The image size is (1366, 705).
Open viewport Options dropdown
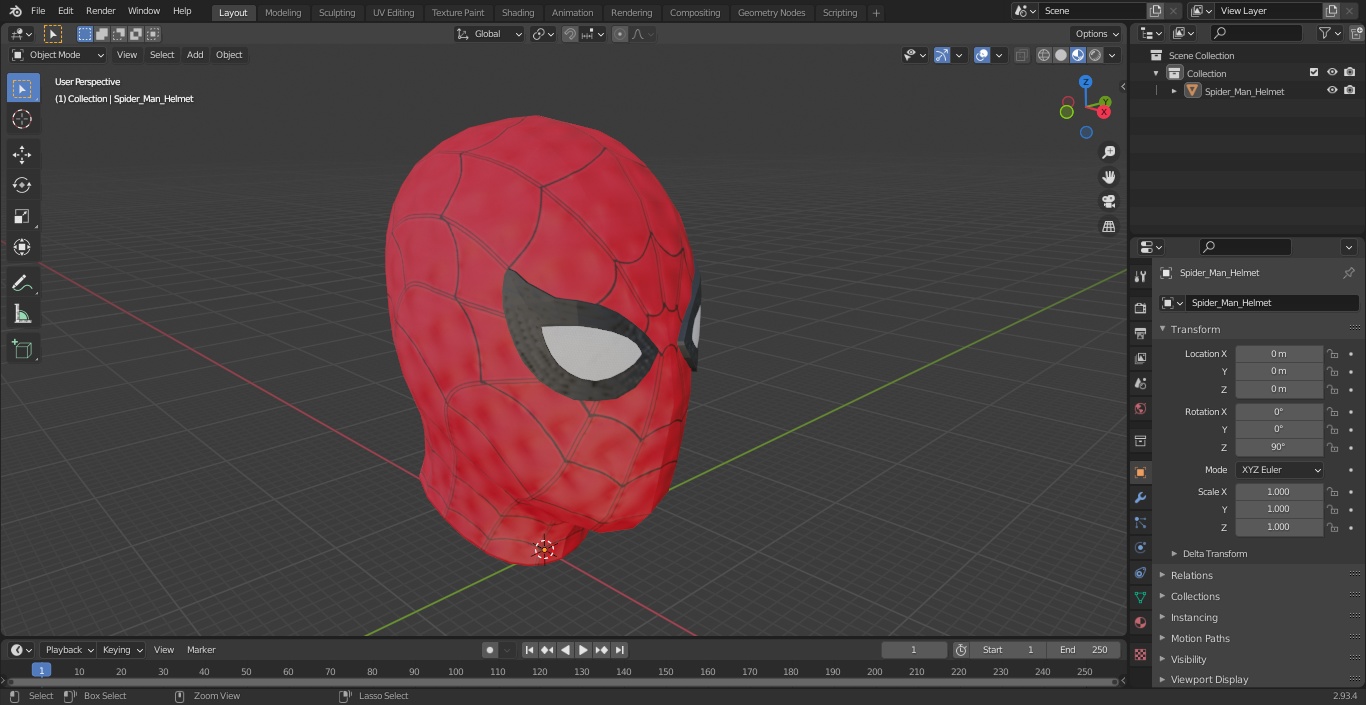click(1097, 34)
